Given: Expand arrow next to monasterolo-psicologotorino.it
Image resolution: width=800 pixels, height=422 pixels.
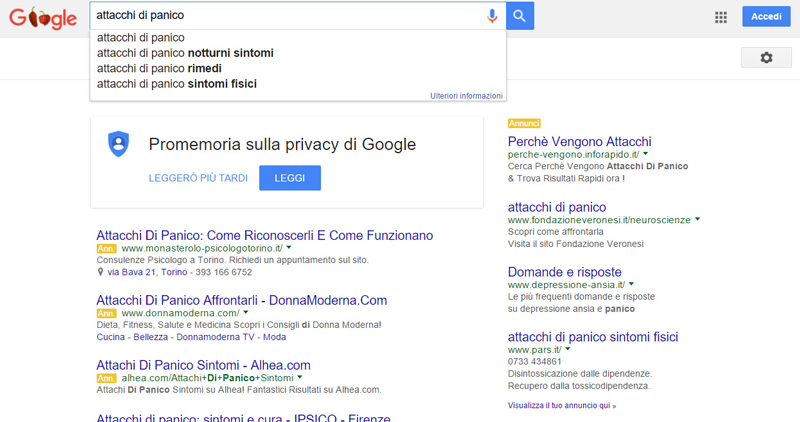Looking at the screenshot, I should click(289, 247).
